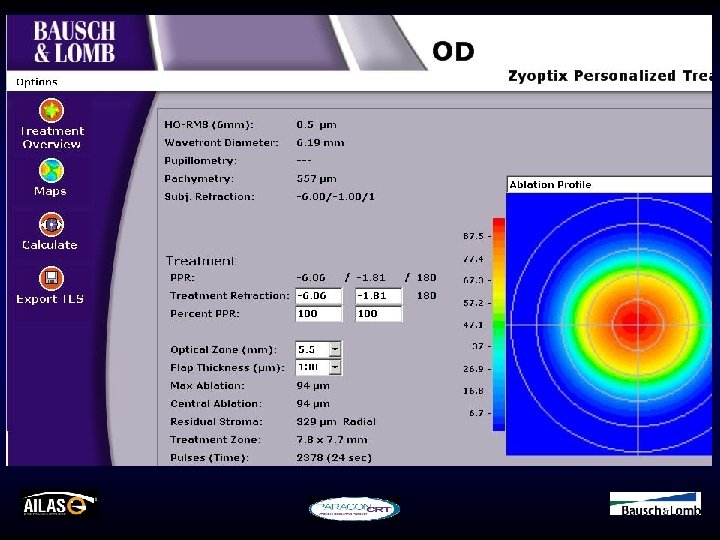Viewport: 720px width, 540px height.
Task: Click the Treatment Zone value 7.8 x 7.7 mm
Action: point(332,439)
